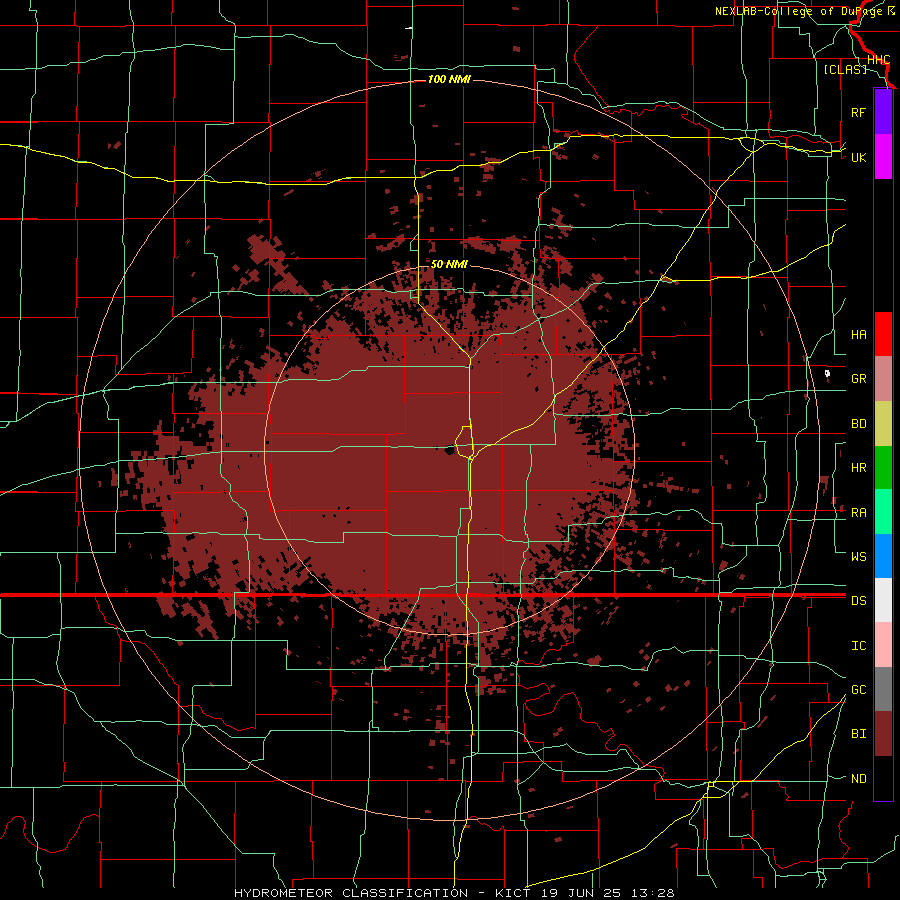The height and width of the screenshot is (900, 900).
Task: Click the ND legend label
Action: pyautogui.click(x=858, y=779)
